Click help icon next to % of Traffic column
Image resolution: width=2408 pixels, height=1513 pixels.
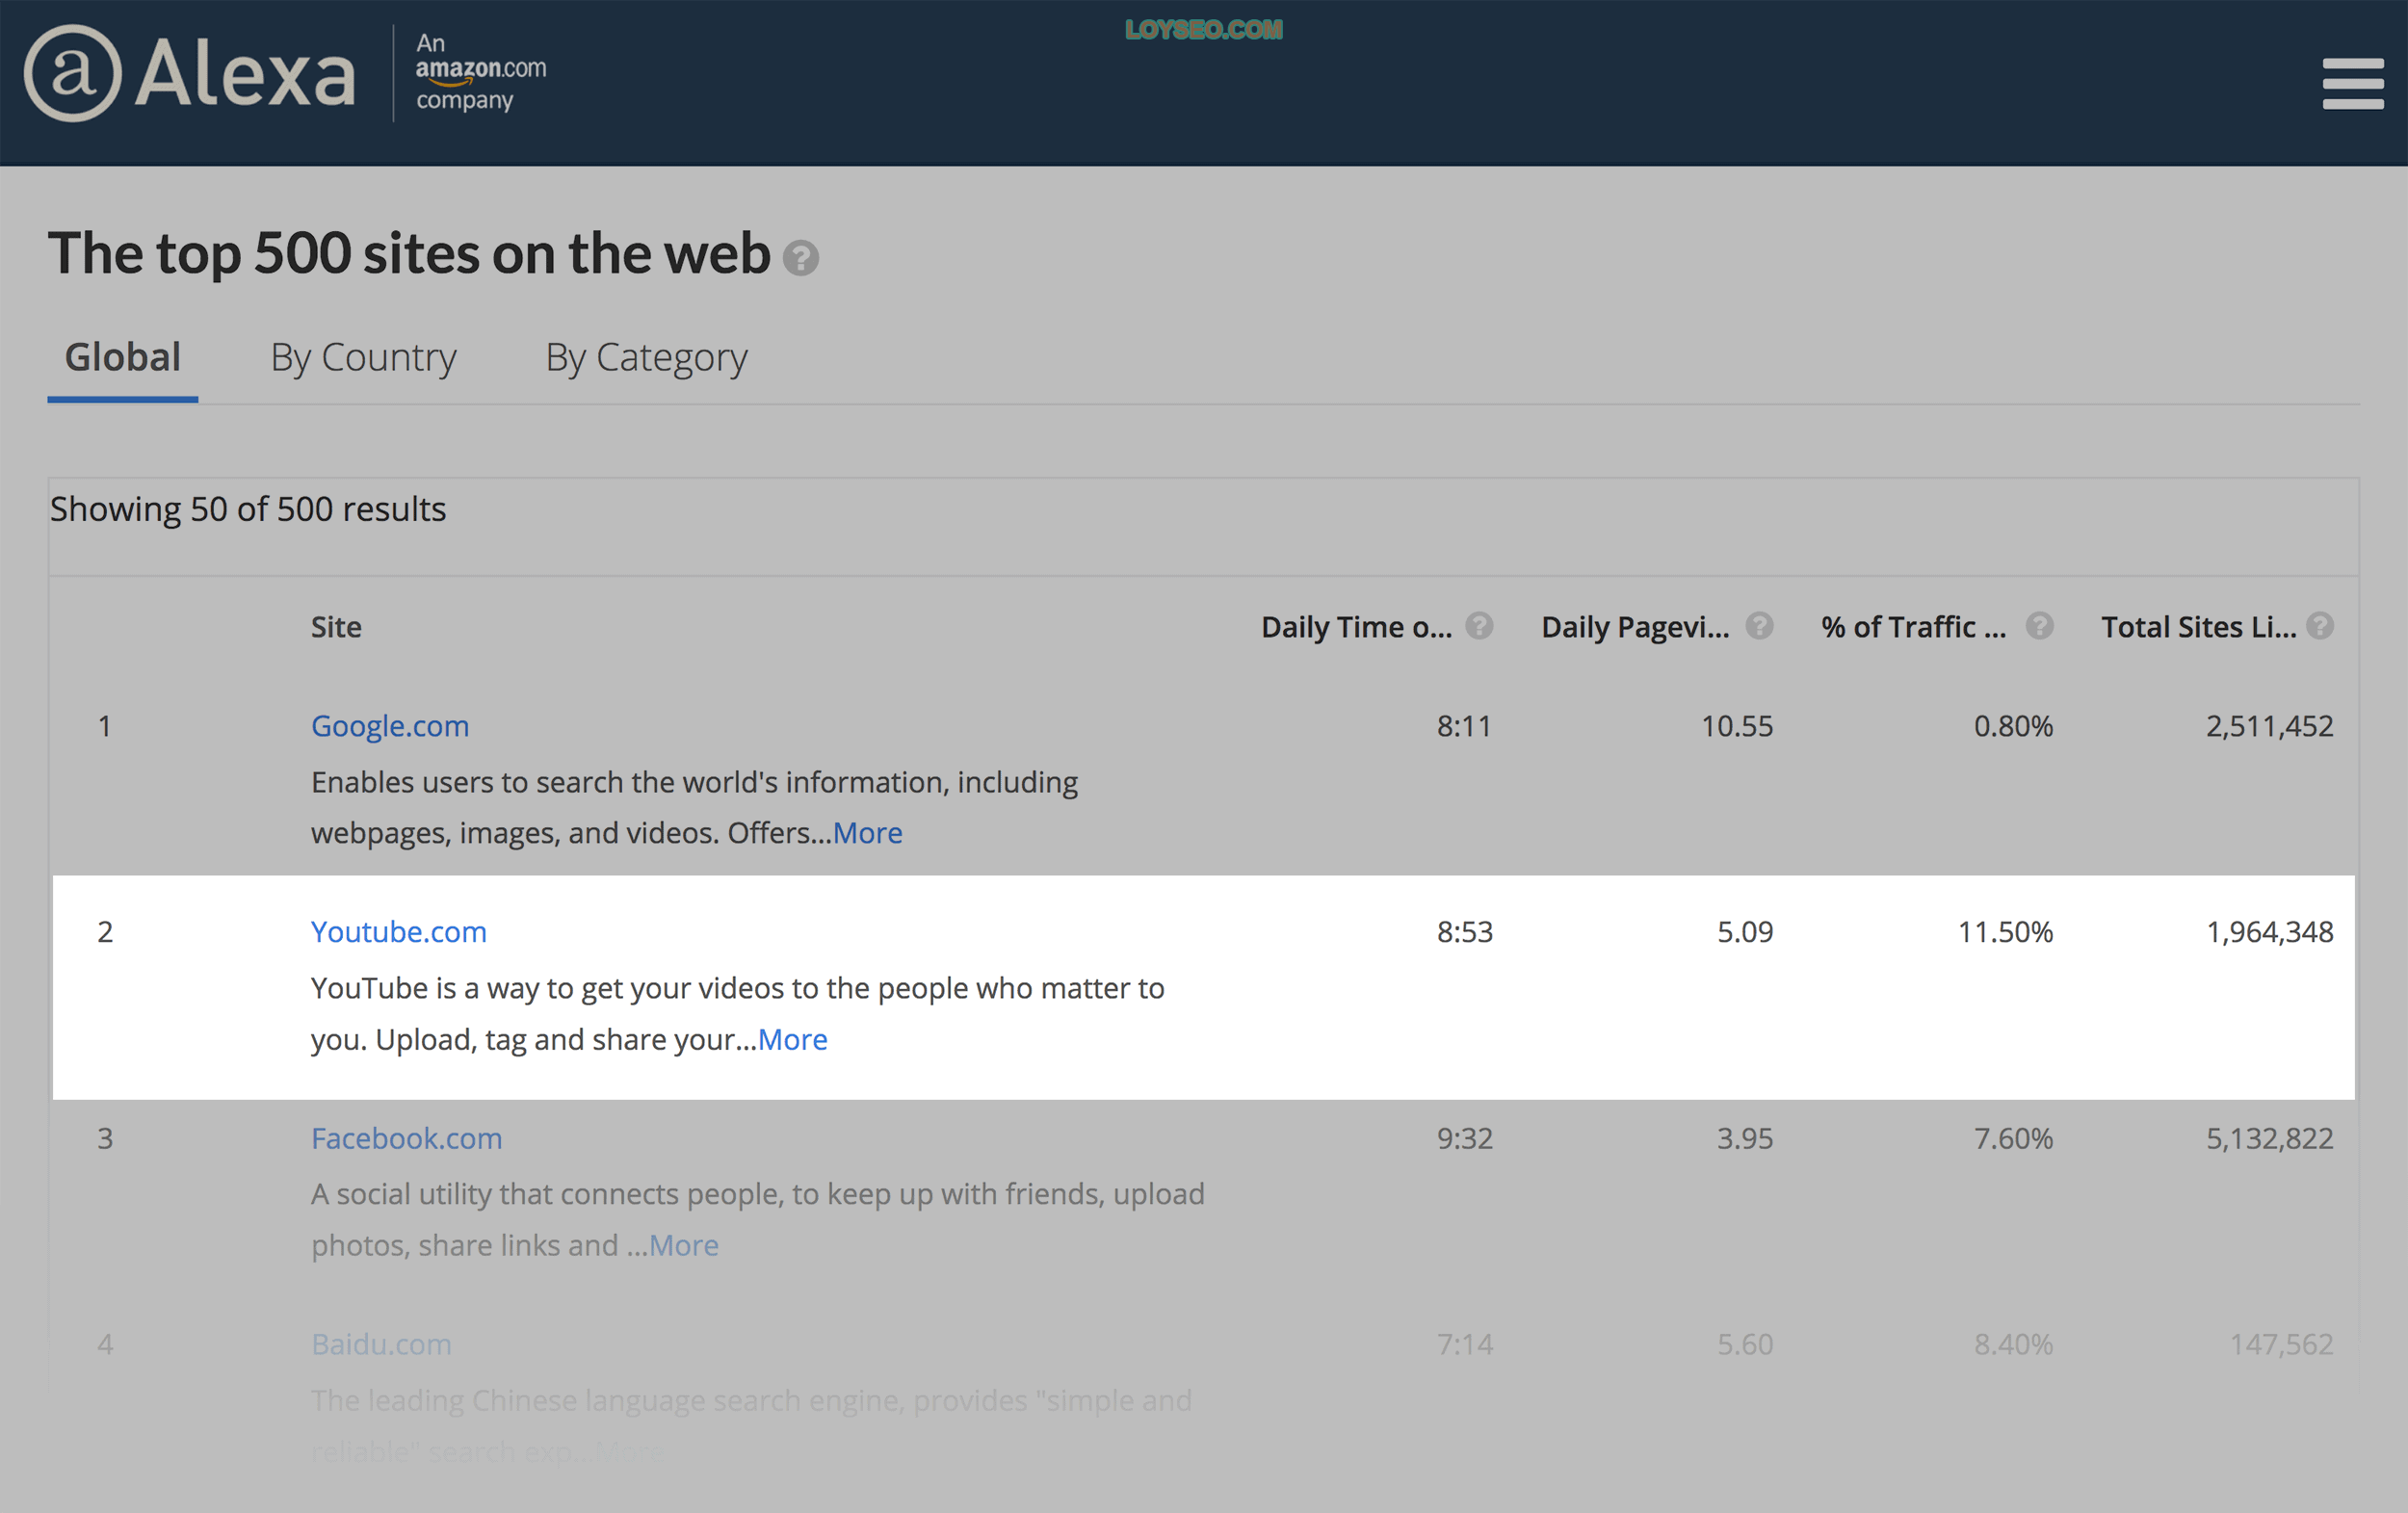(x=2039, y=626)
